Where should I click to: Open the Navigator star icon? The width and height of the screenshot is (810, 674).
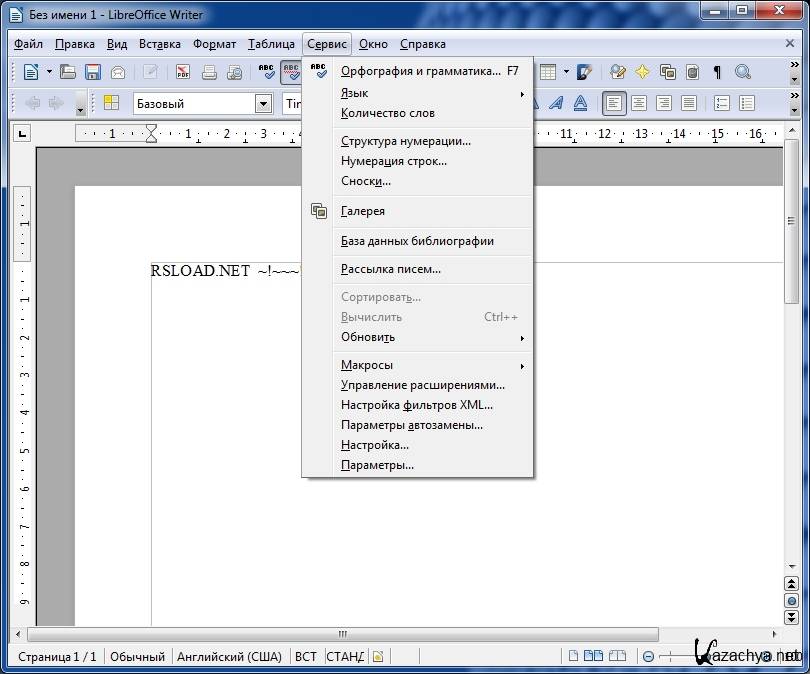[642, 72]
